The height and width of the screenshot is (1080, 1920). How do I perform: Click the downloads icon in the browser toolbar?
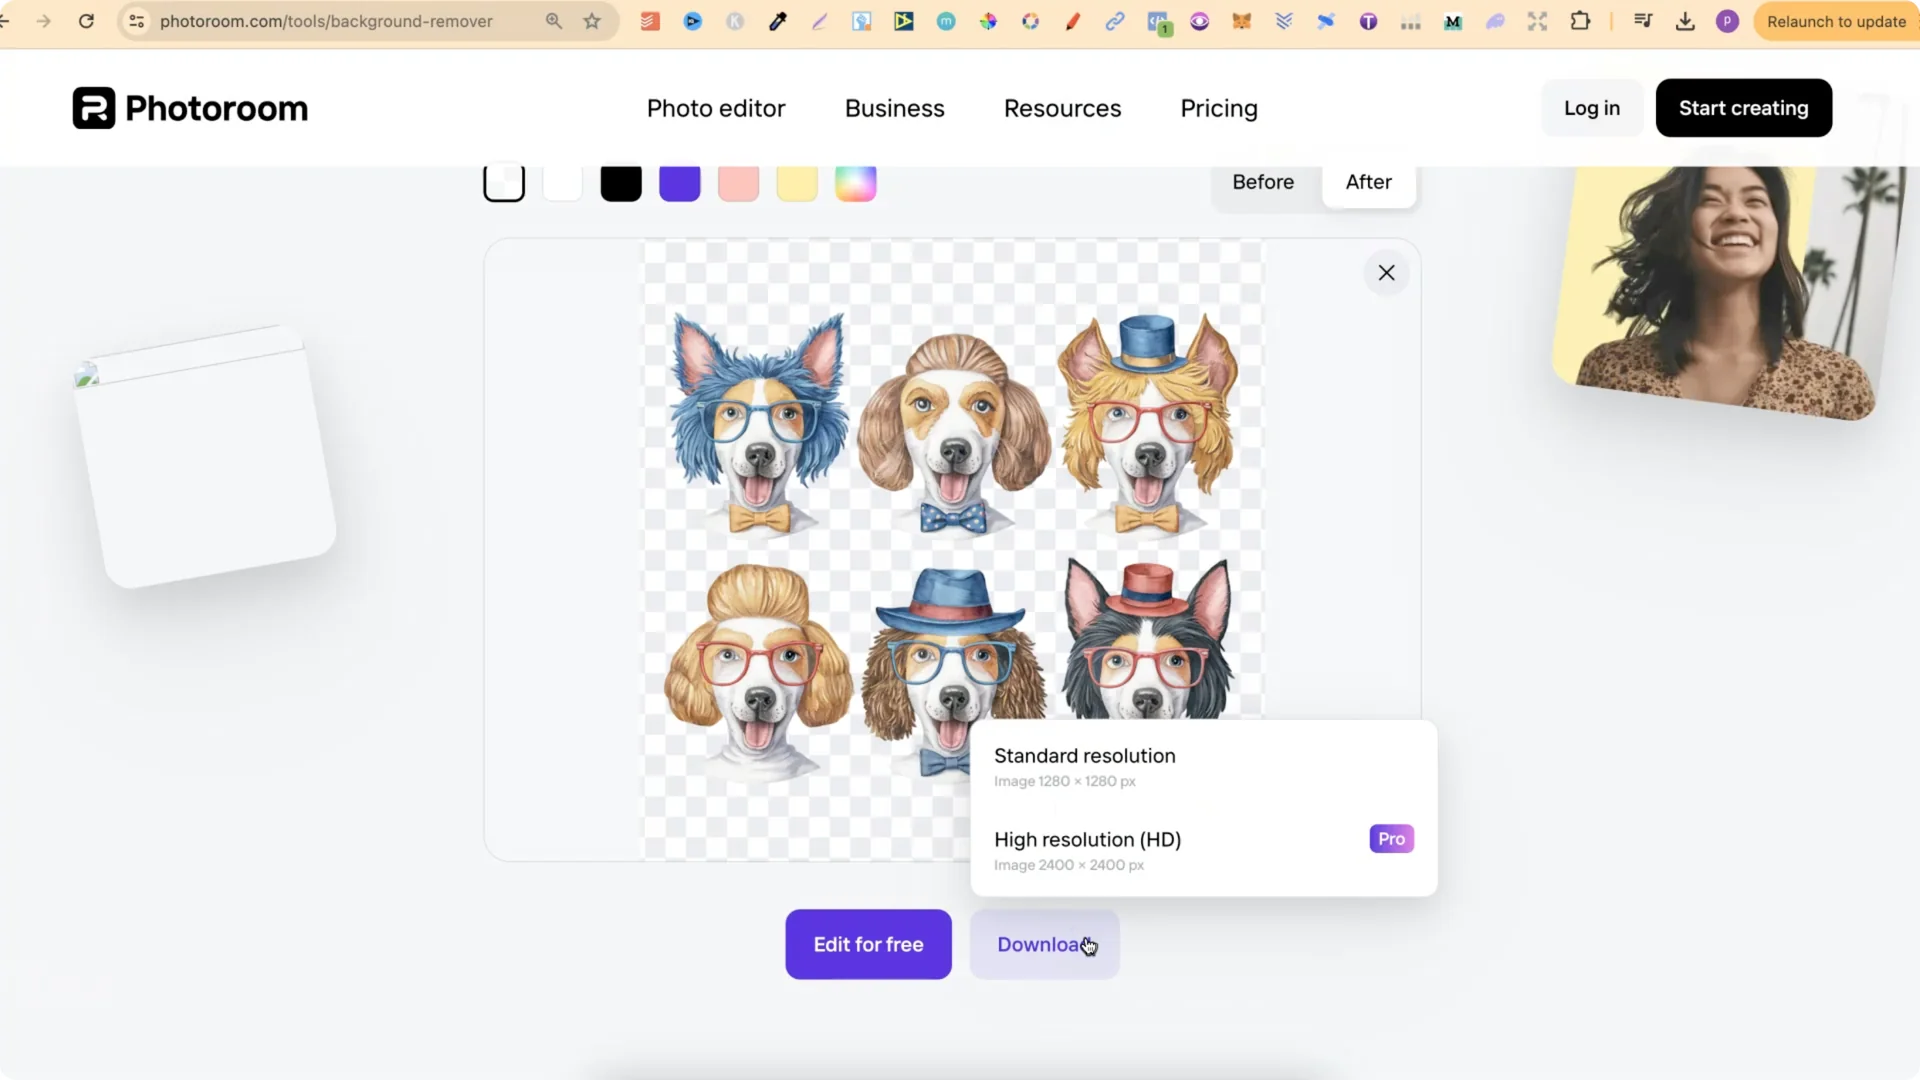(x=1686, y=21)
